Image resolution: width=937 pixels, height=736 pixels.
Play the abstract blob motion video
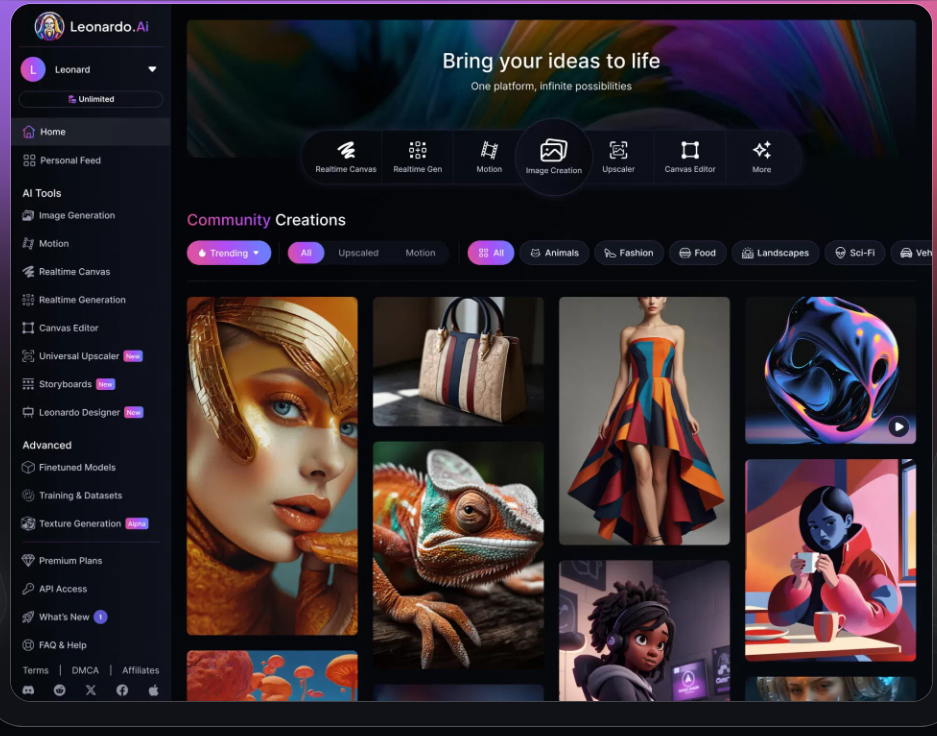click(898, 427)
